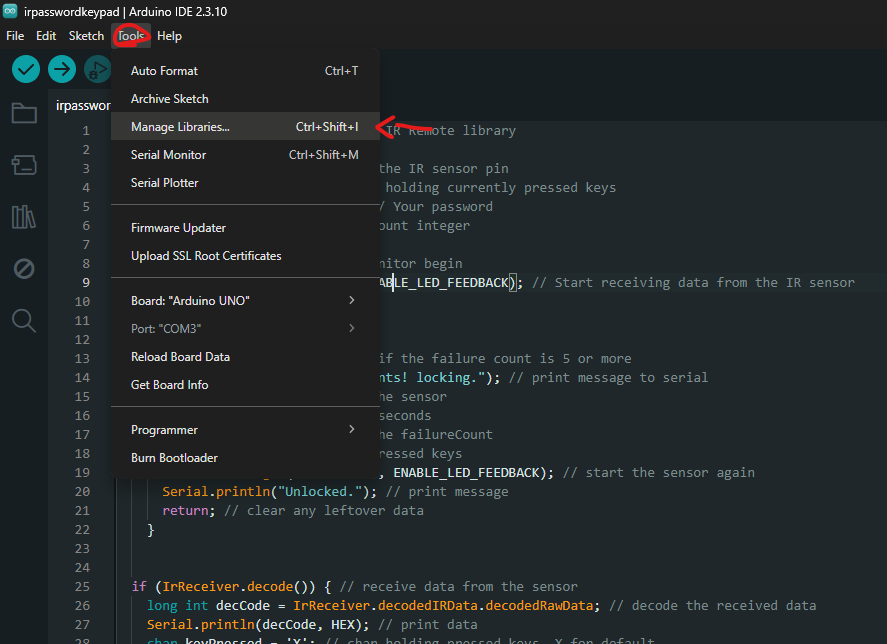Start debugging with the Debug toolbar icon
Image resolution: width=887 pixels, height=644 pixels.
click(97, 70)
